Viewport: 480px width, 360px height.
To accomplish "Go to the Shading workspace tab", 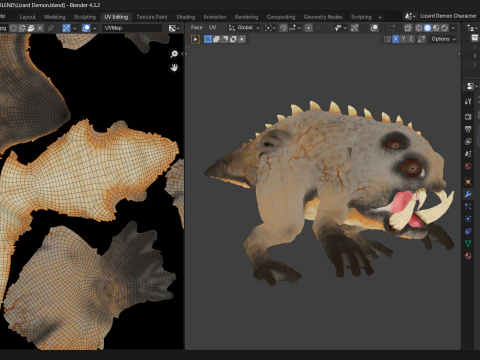I will point(186,17).
